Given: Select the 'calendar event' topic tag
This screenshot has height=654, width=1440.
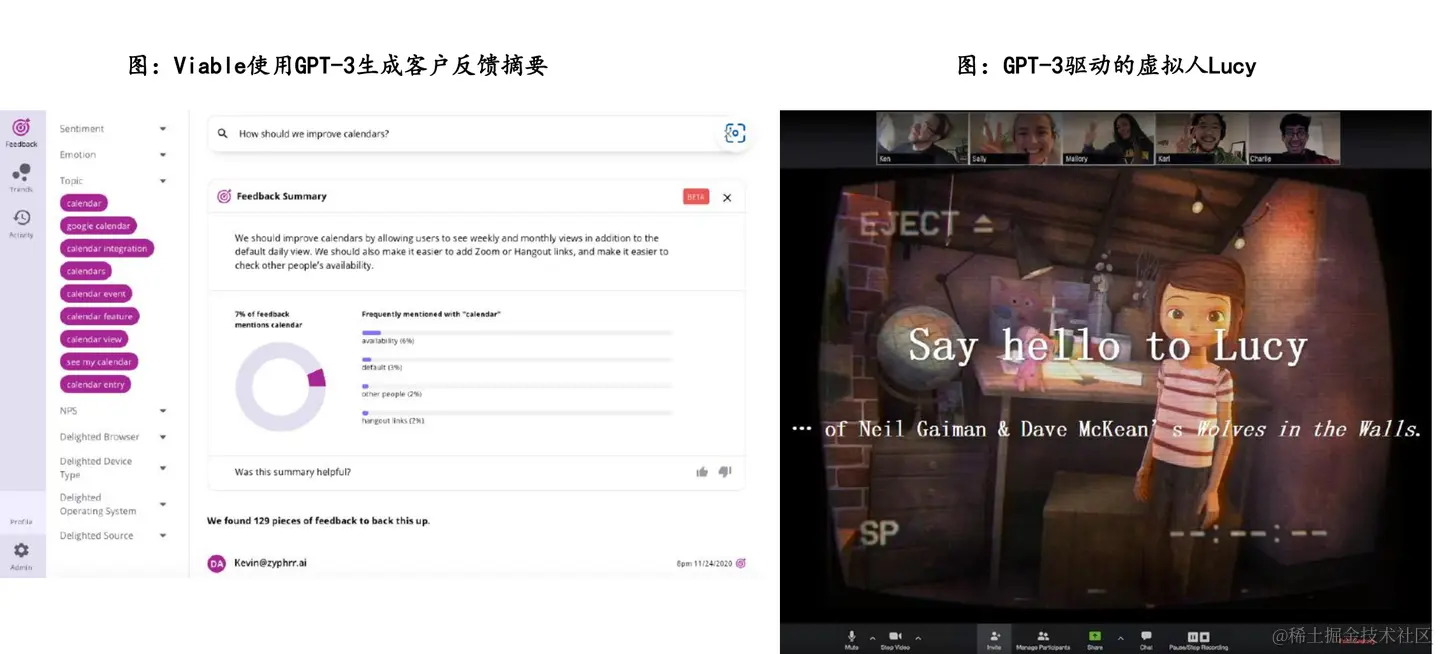Looking at the screenshot, I should pos(96,294).
